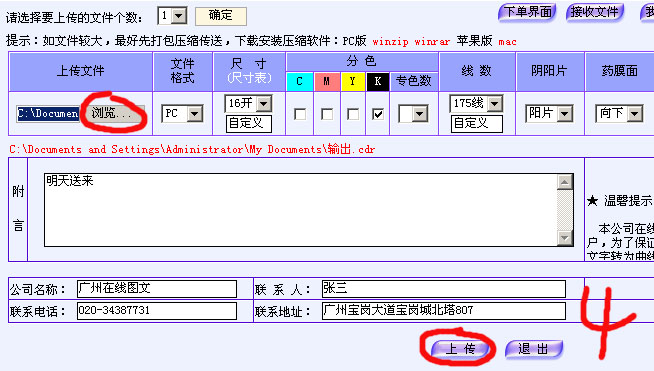Viewport: 654px width, 371px height.
Task: Uncheck the black K color checkbox
Action: click(378, 114)
